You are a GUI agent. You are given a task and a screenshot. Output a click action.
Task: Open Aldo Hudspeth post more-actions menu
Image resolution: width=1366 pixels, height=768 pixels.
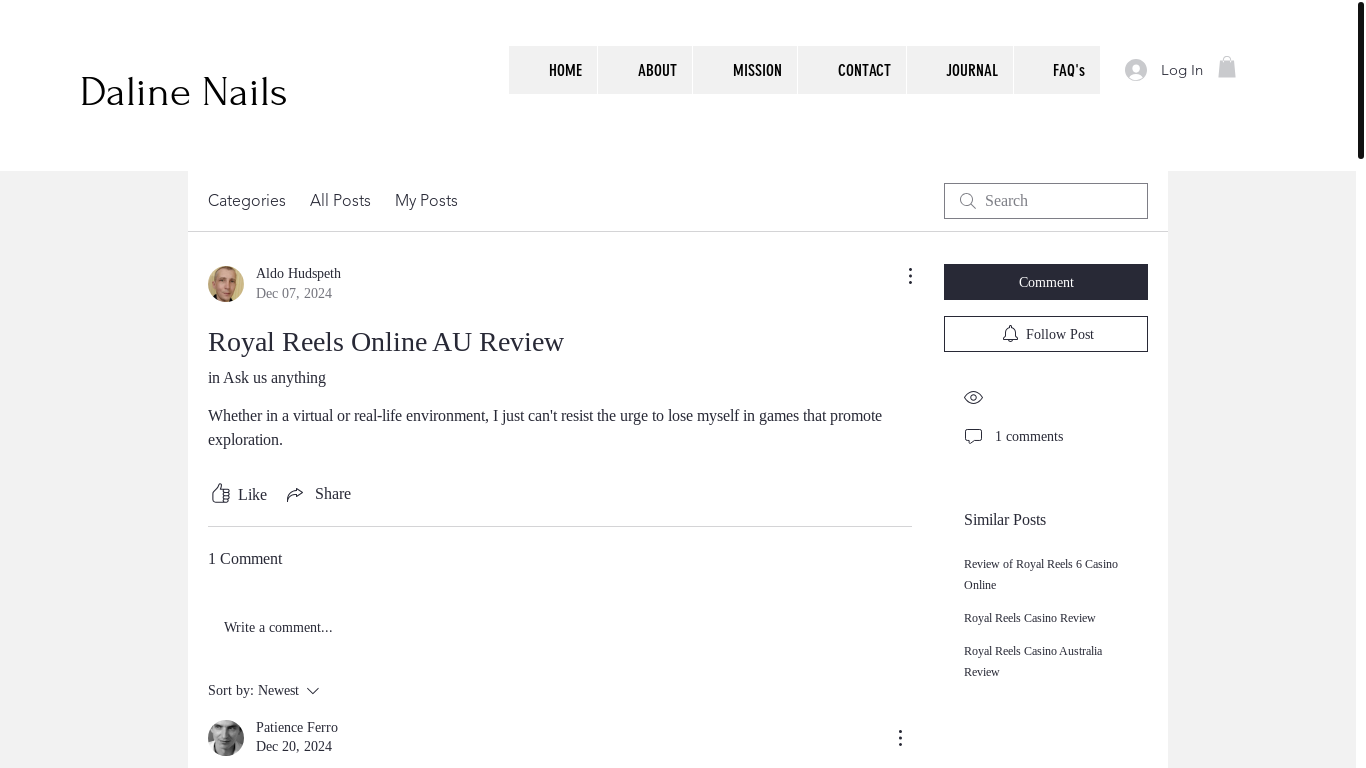tap(910, 276)
